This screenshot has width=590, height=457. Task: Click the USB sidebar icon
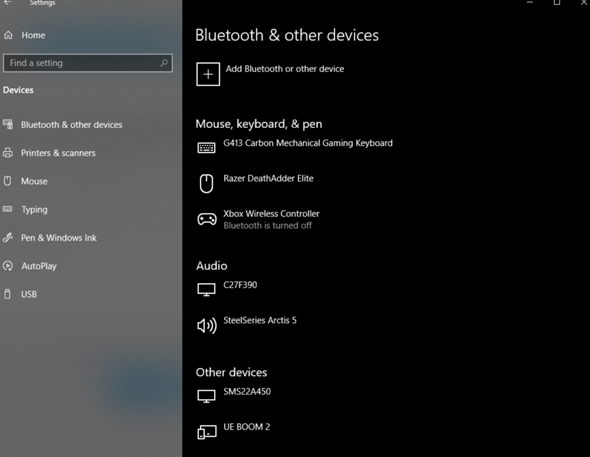[x=8, y=294]
